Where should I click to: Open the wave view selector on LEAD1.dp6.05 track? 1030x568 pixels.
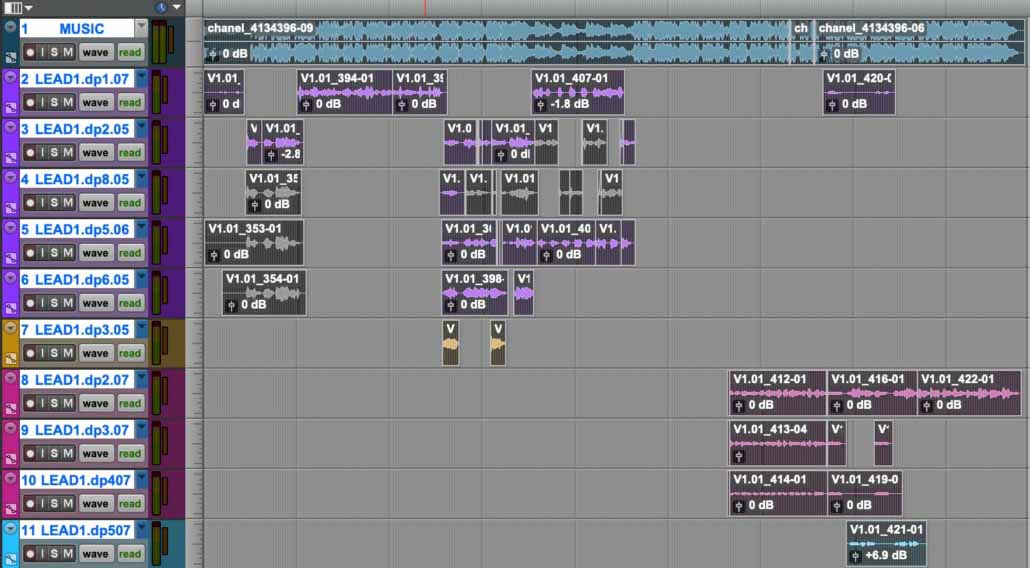pos(95,303)
